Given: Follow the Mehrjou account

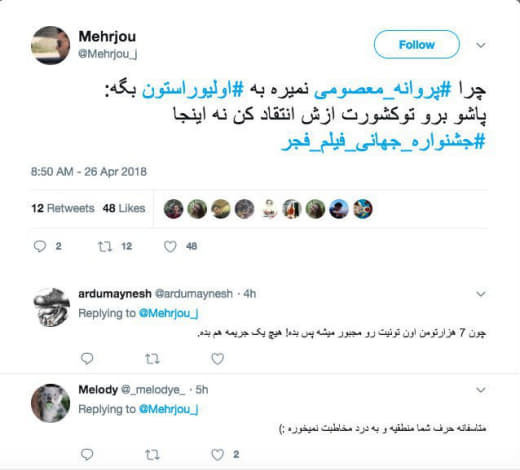Looking at the screenshot, I should point(417,44).
